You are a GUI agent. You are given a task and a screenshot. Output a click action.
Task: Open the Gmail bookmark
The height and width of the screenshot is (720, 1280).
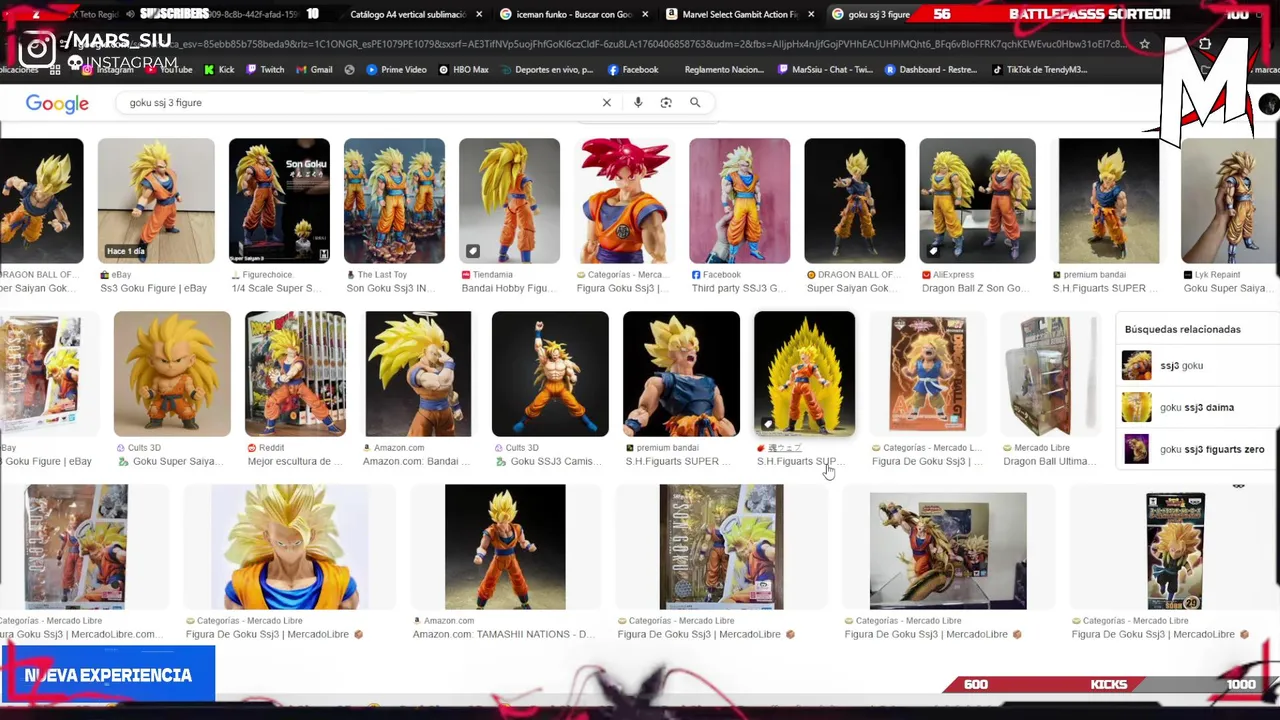314,70
